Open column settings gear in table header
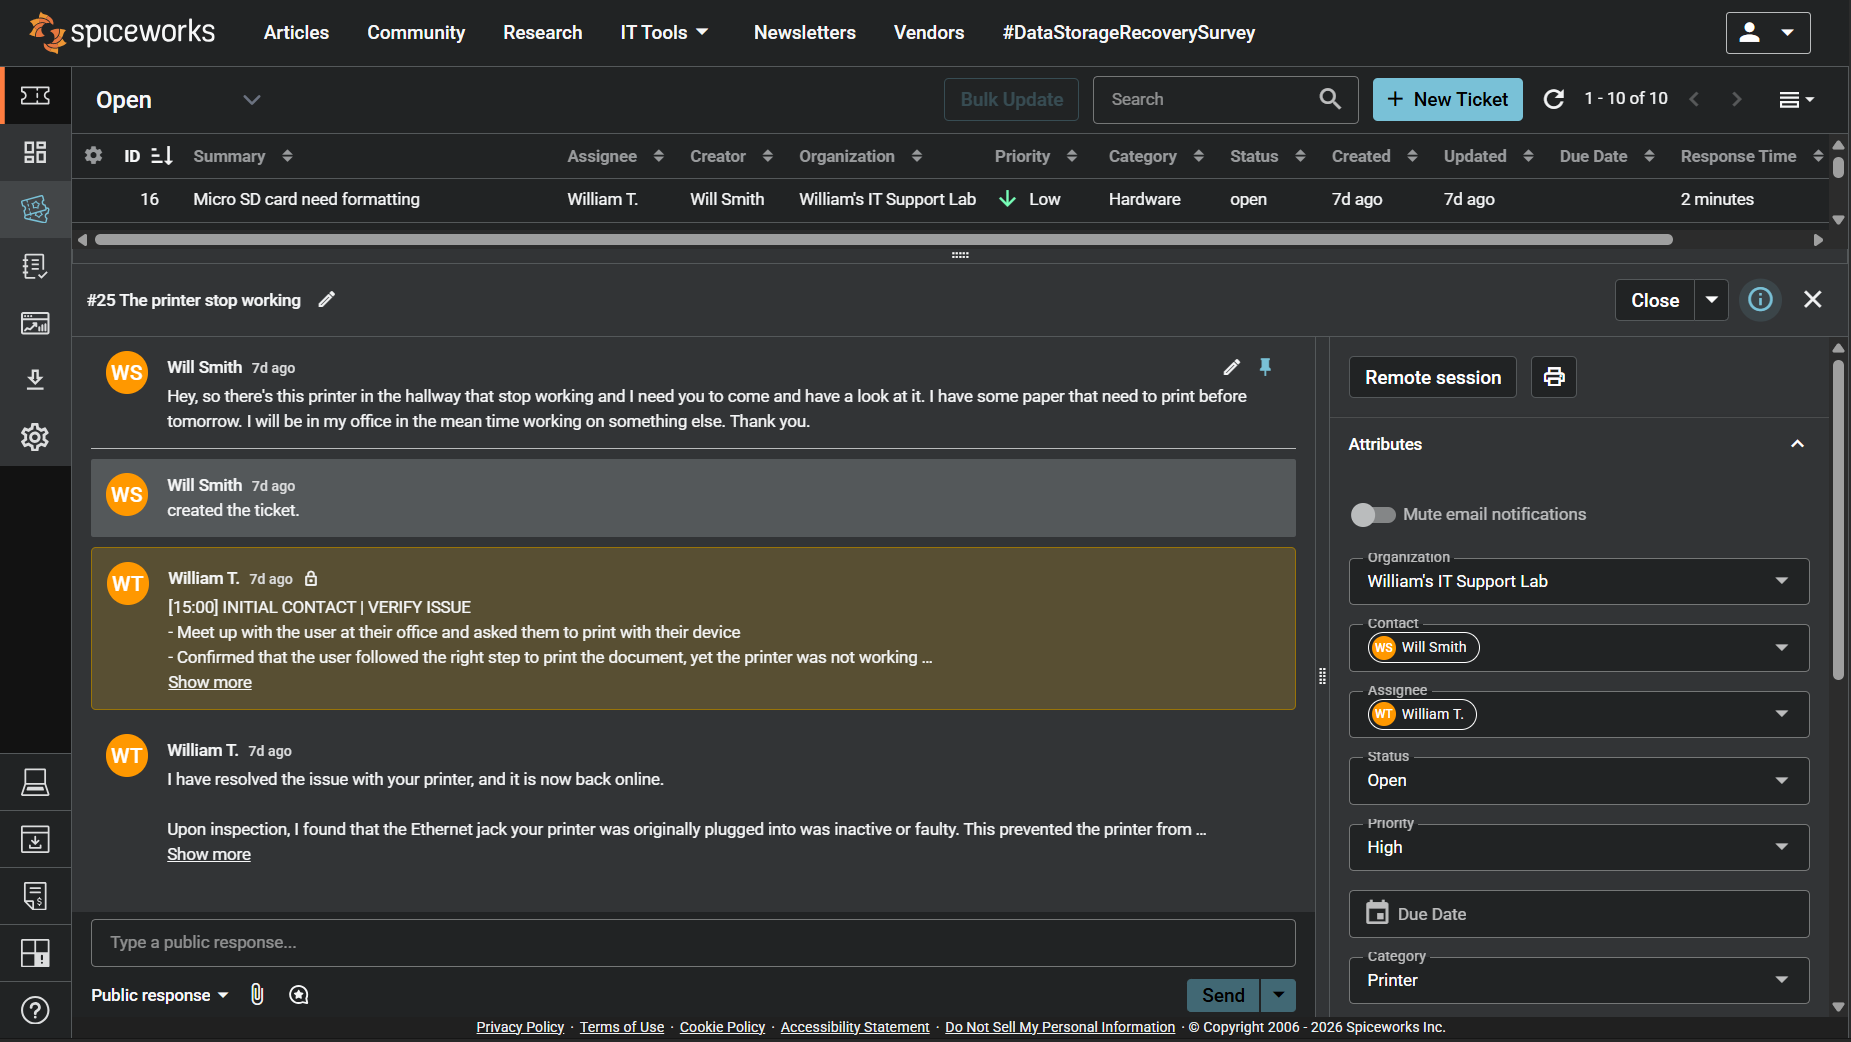 click(94, 156)
